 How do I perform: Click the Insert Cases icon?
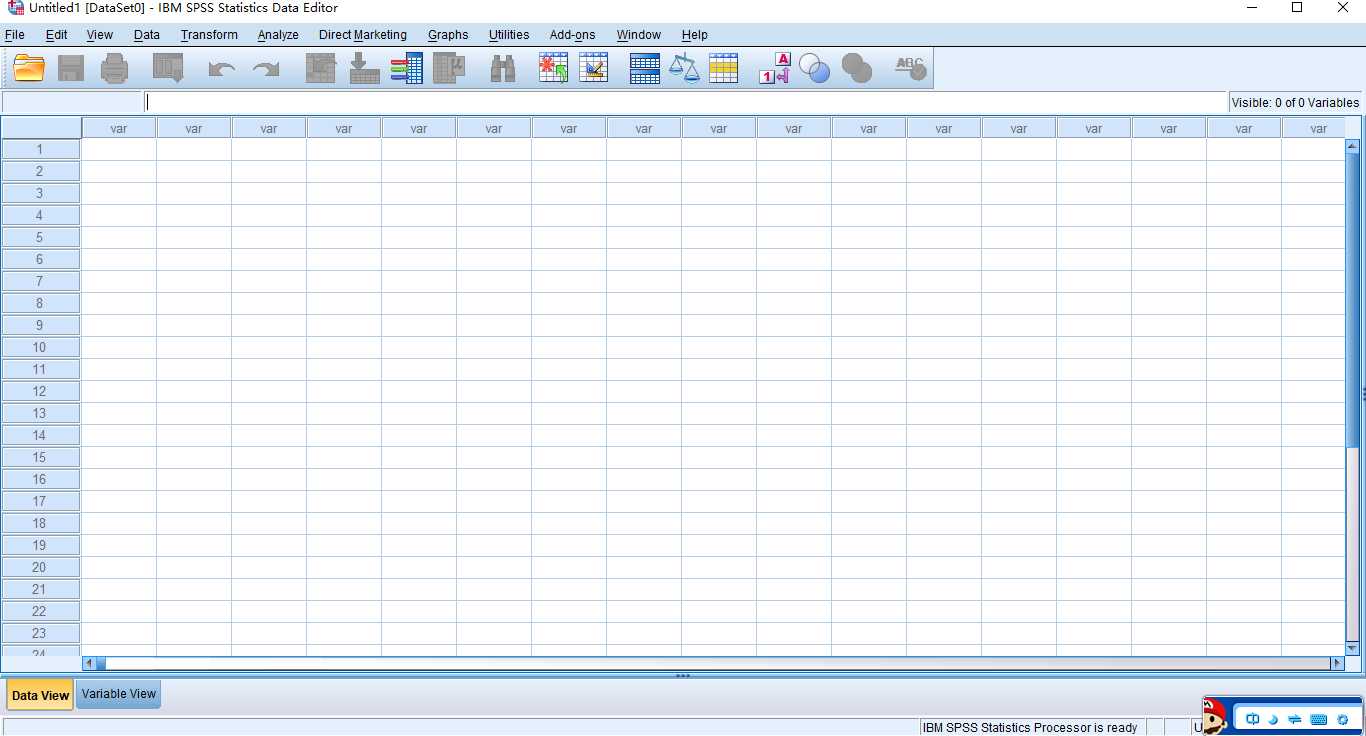click(x=553, y=68)
